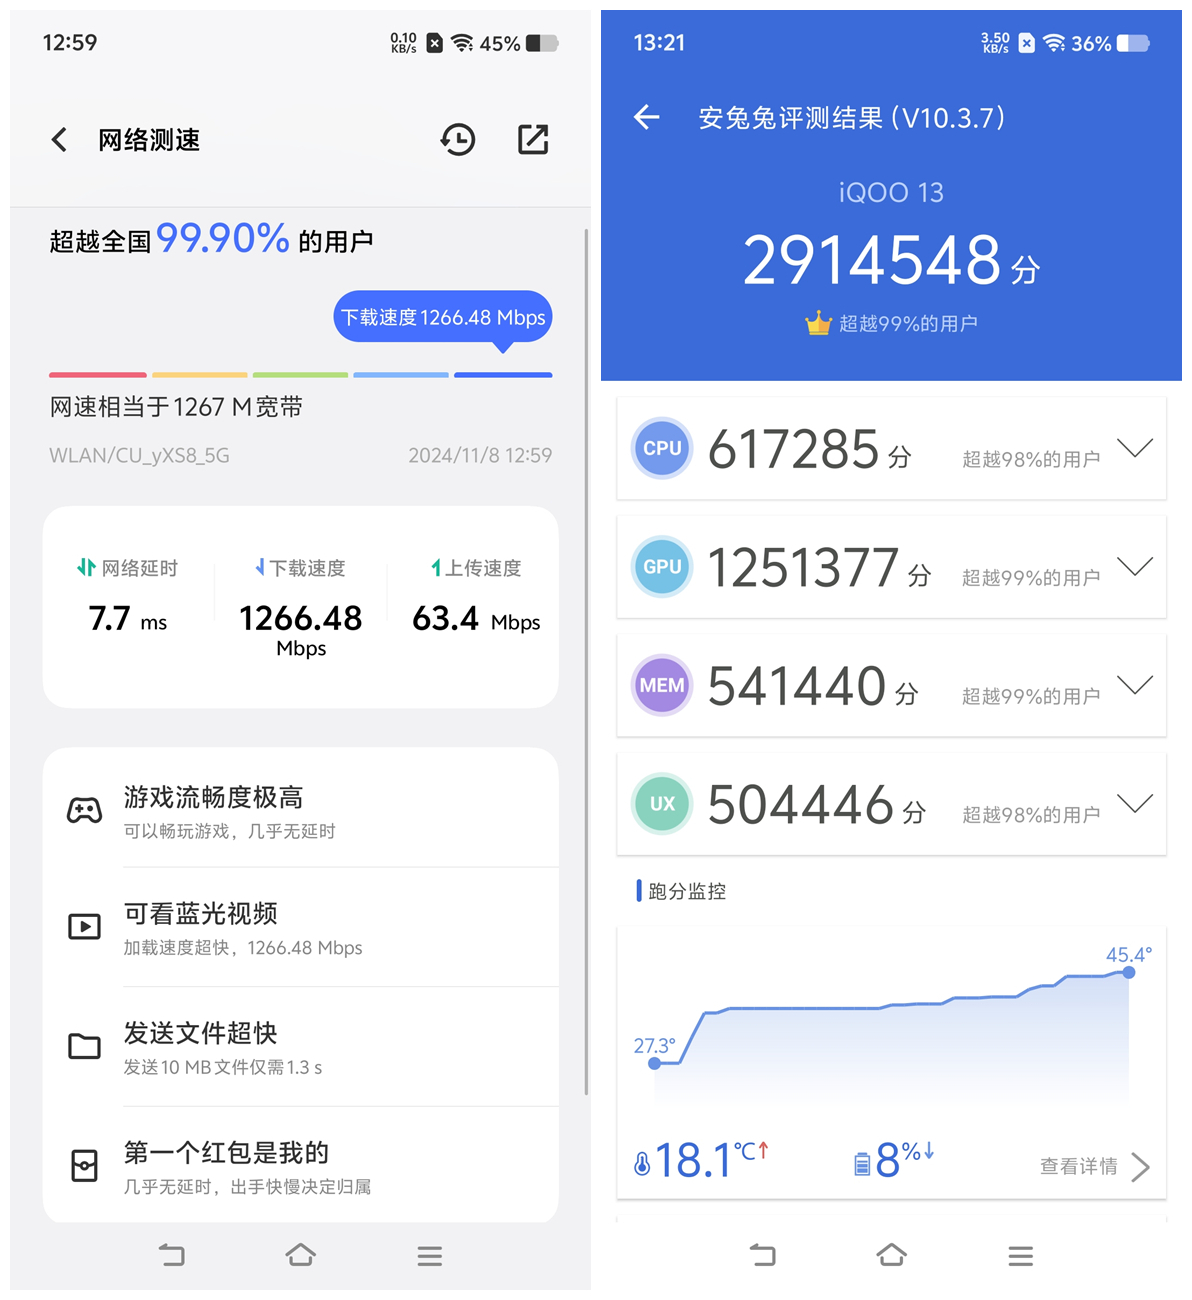Tap the MEM score badge icon

coord(662,685)
